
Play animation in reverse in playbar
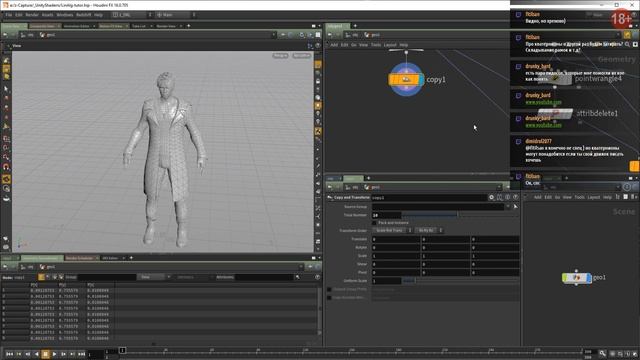click(x=36, y=354)
